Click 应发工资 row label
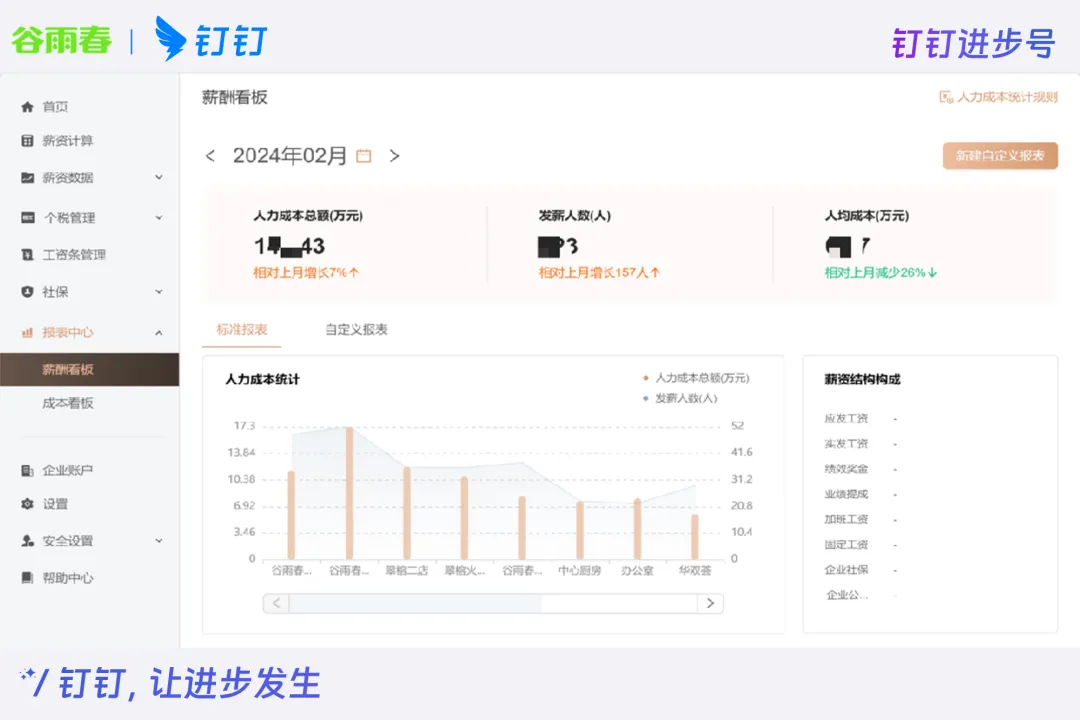This screenshot has height=720, width=1080. [847, 418]
